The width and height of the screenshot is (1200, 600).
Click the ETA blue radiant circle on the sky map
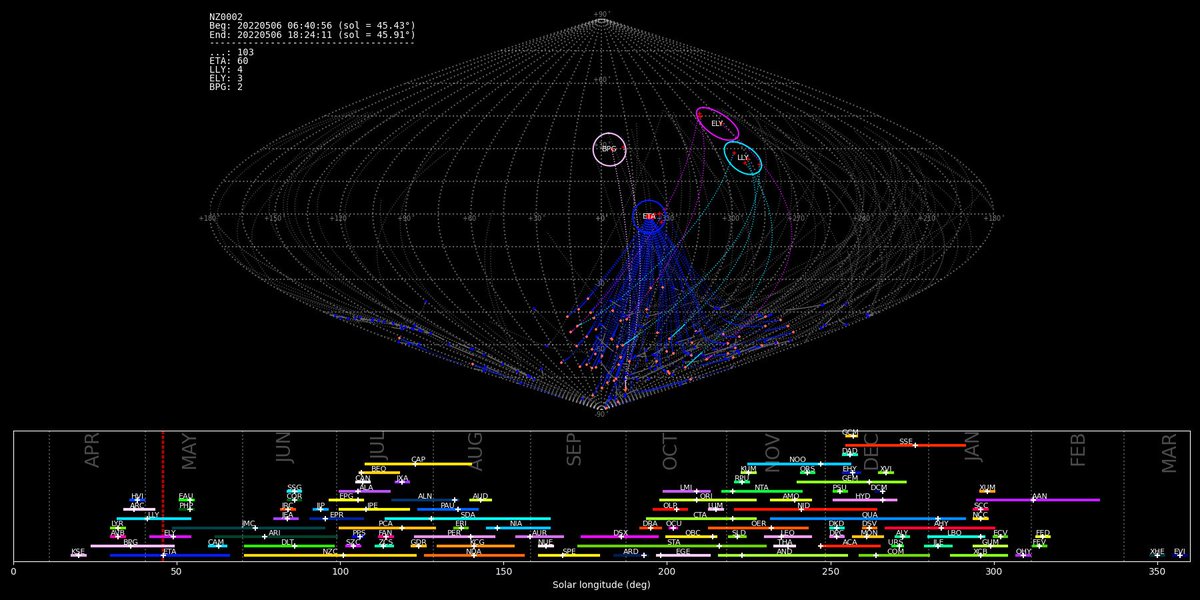click(649, 216)
